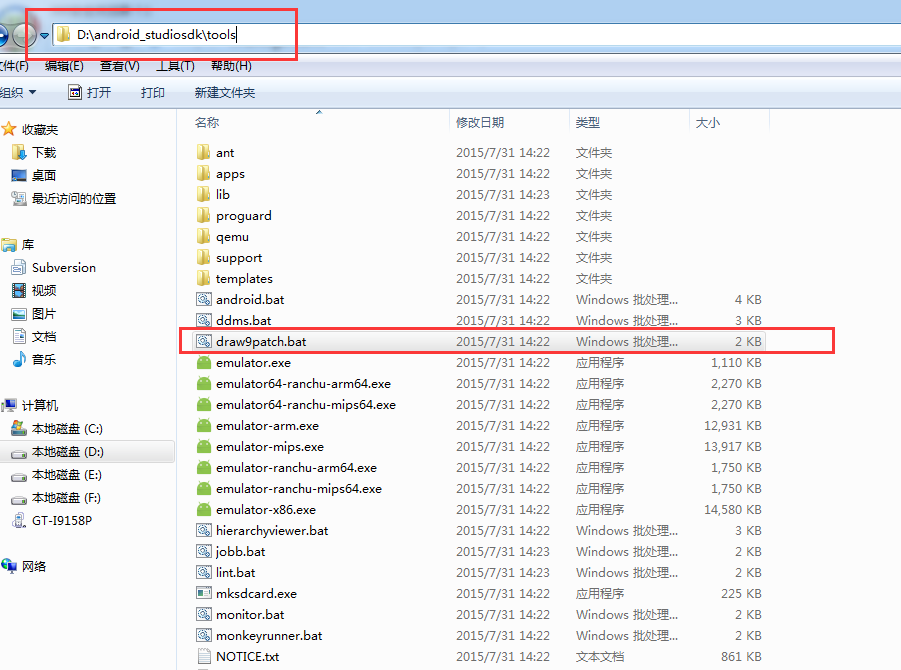The height and width of the screenshot is (670, 901).
Task: Click the 下载 folder icon in sidebar
Action: (19, 152)
